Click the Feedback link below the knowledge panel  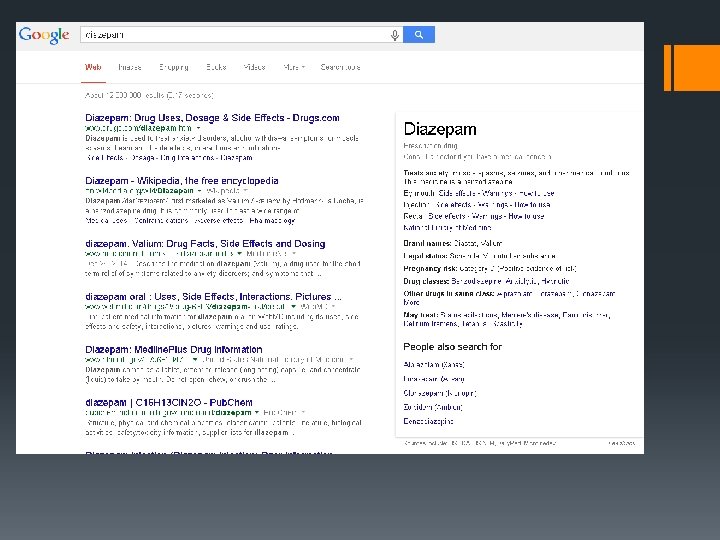click(x=622, y=443)
